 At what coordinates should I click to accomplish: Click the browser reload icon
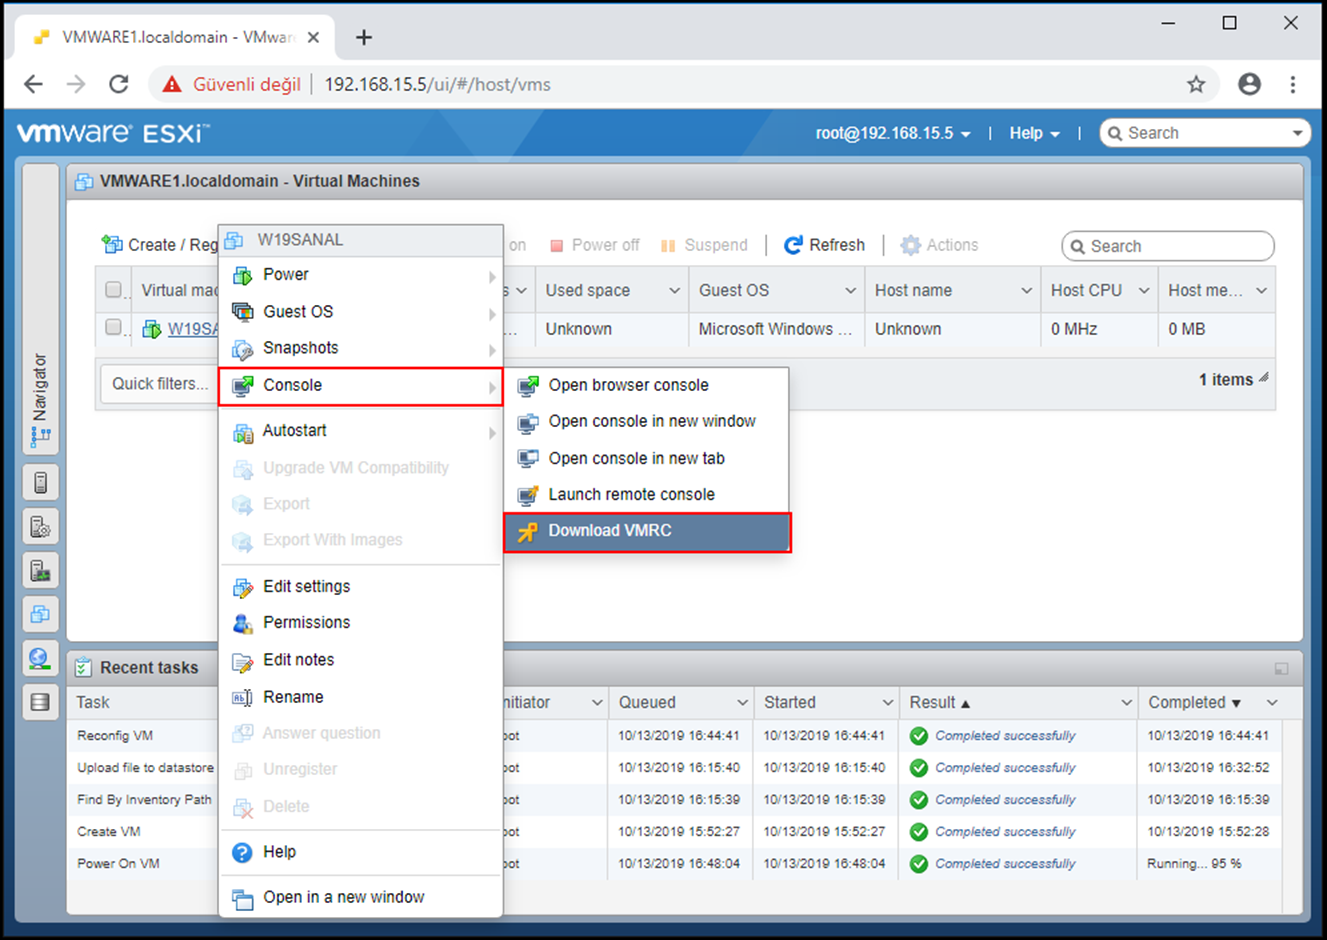point(119,85)
